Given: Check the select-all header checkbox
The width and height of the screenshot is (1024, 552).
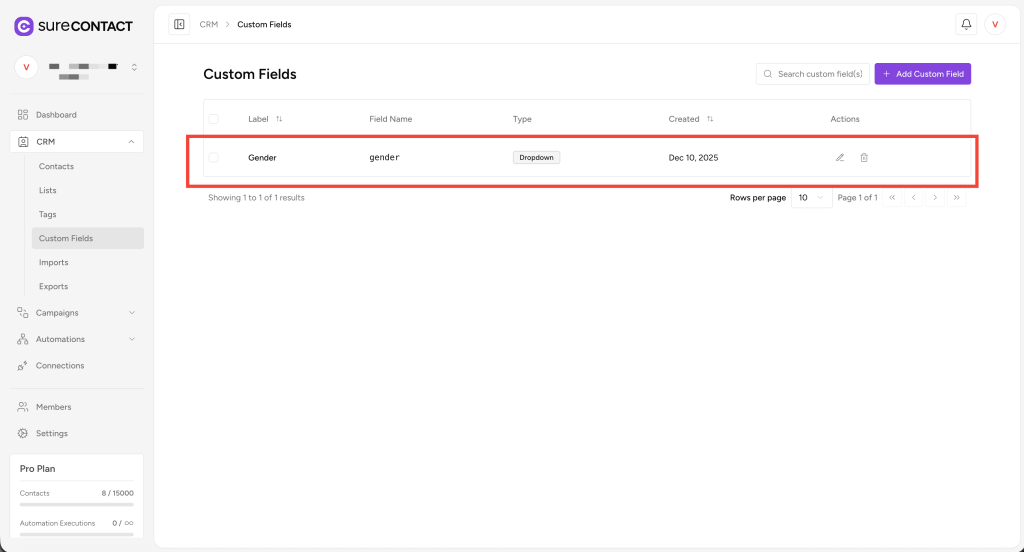Looking at the screenshot, I should click(213, 119).
